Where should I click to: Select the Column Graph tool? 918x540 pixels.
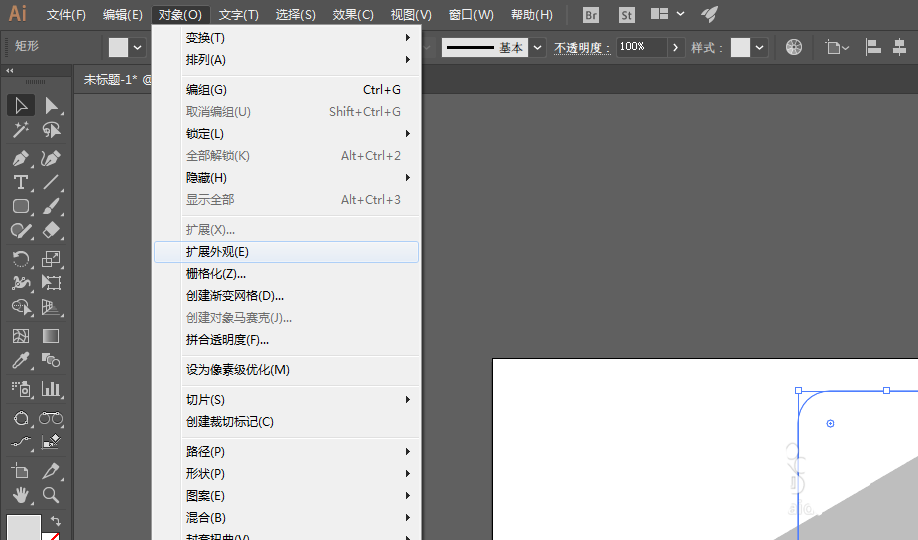coord(51,389)
